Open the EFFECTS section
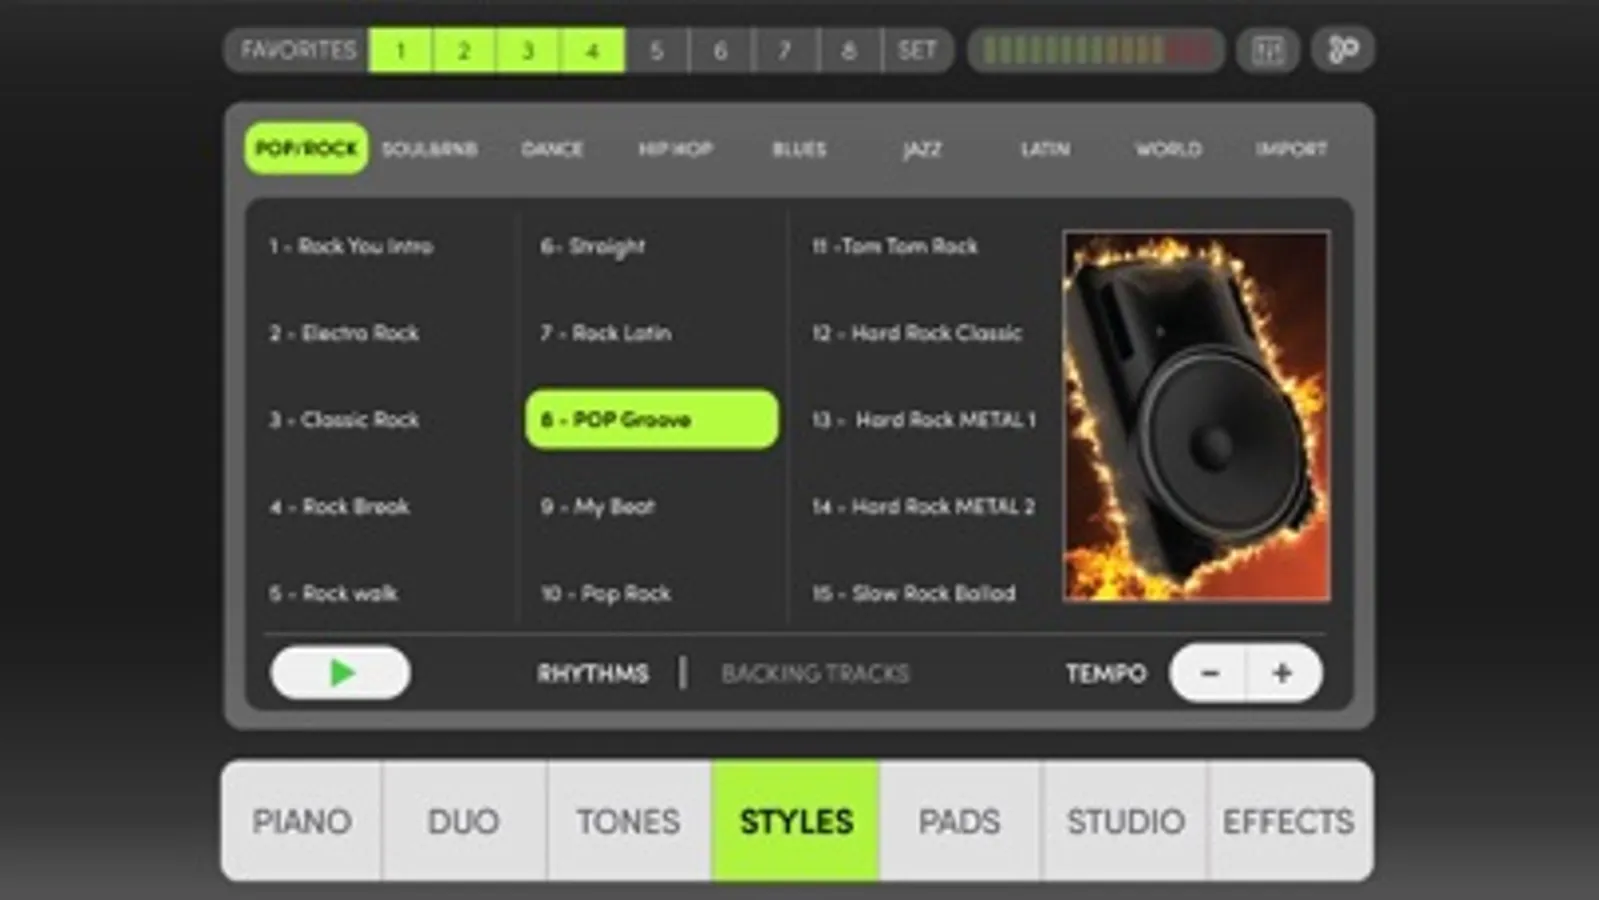Viewport: 1599px width, 900px height. click(x=1290, y=821)
